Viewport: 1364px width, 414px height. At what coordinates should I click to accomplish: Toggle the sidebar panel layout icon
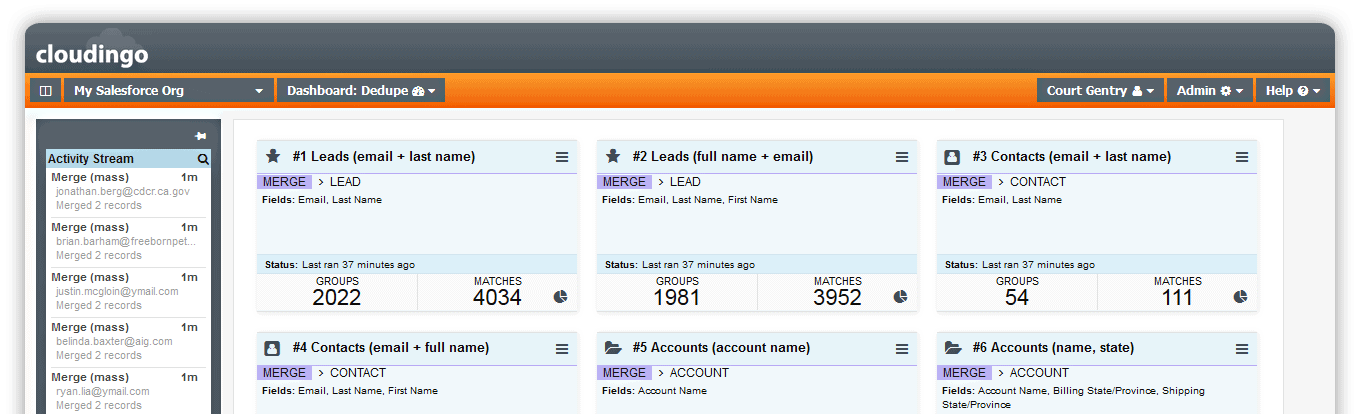45,90
